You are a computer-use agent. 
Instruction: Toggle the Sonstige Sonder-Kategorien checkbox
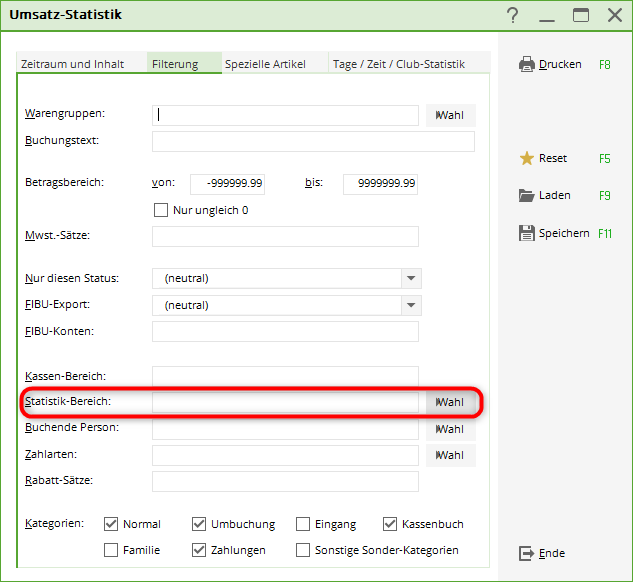point(302,550)
